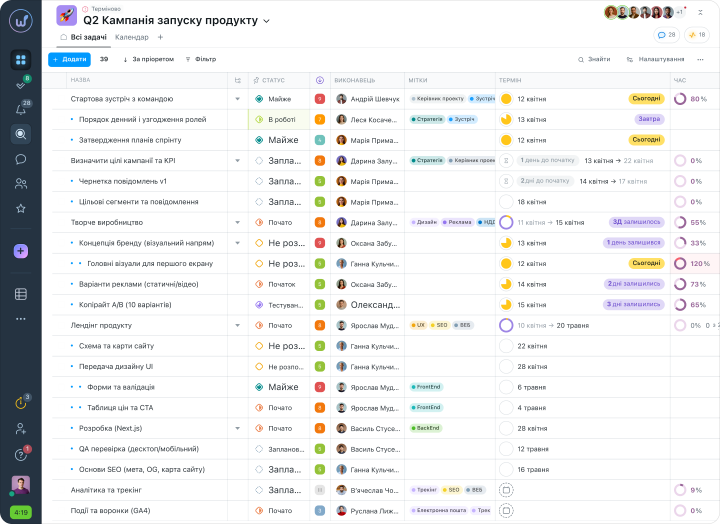Open help question mark icon
720x524 pixels.
(21, 455)
